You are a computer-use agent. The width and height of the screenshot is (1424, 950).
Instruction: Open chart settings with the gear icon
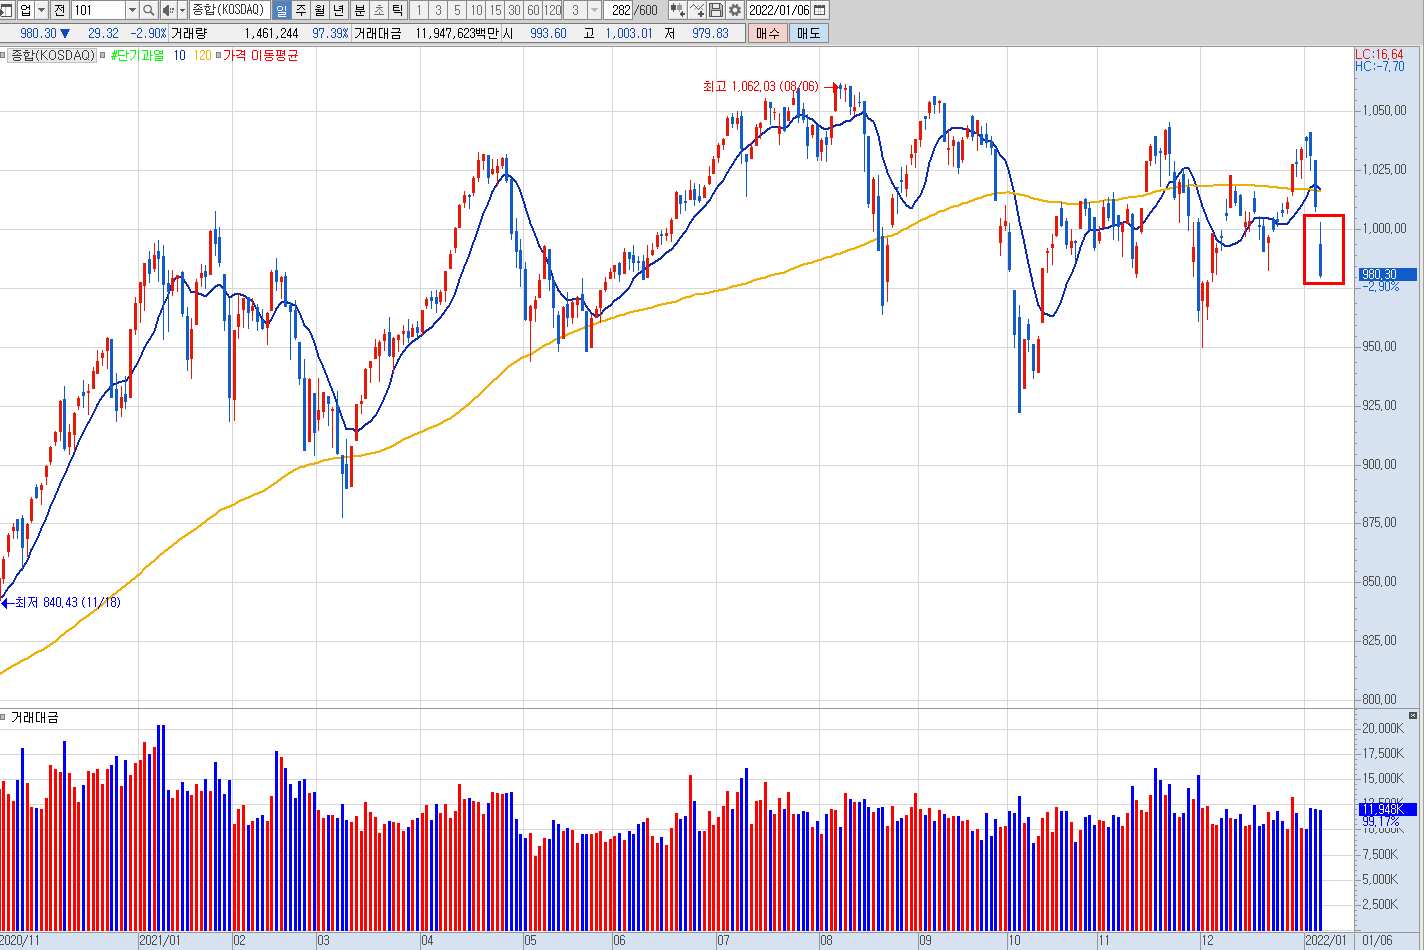pos(735,10)
